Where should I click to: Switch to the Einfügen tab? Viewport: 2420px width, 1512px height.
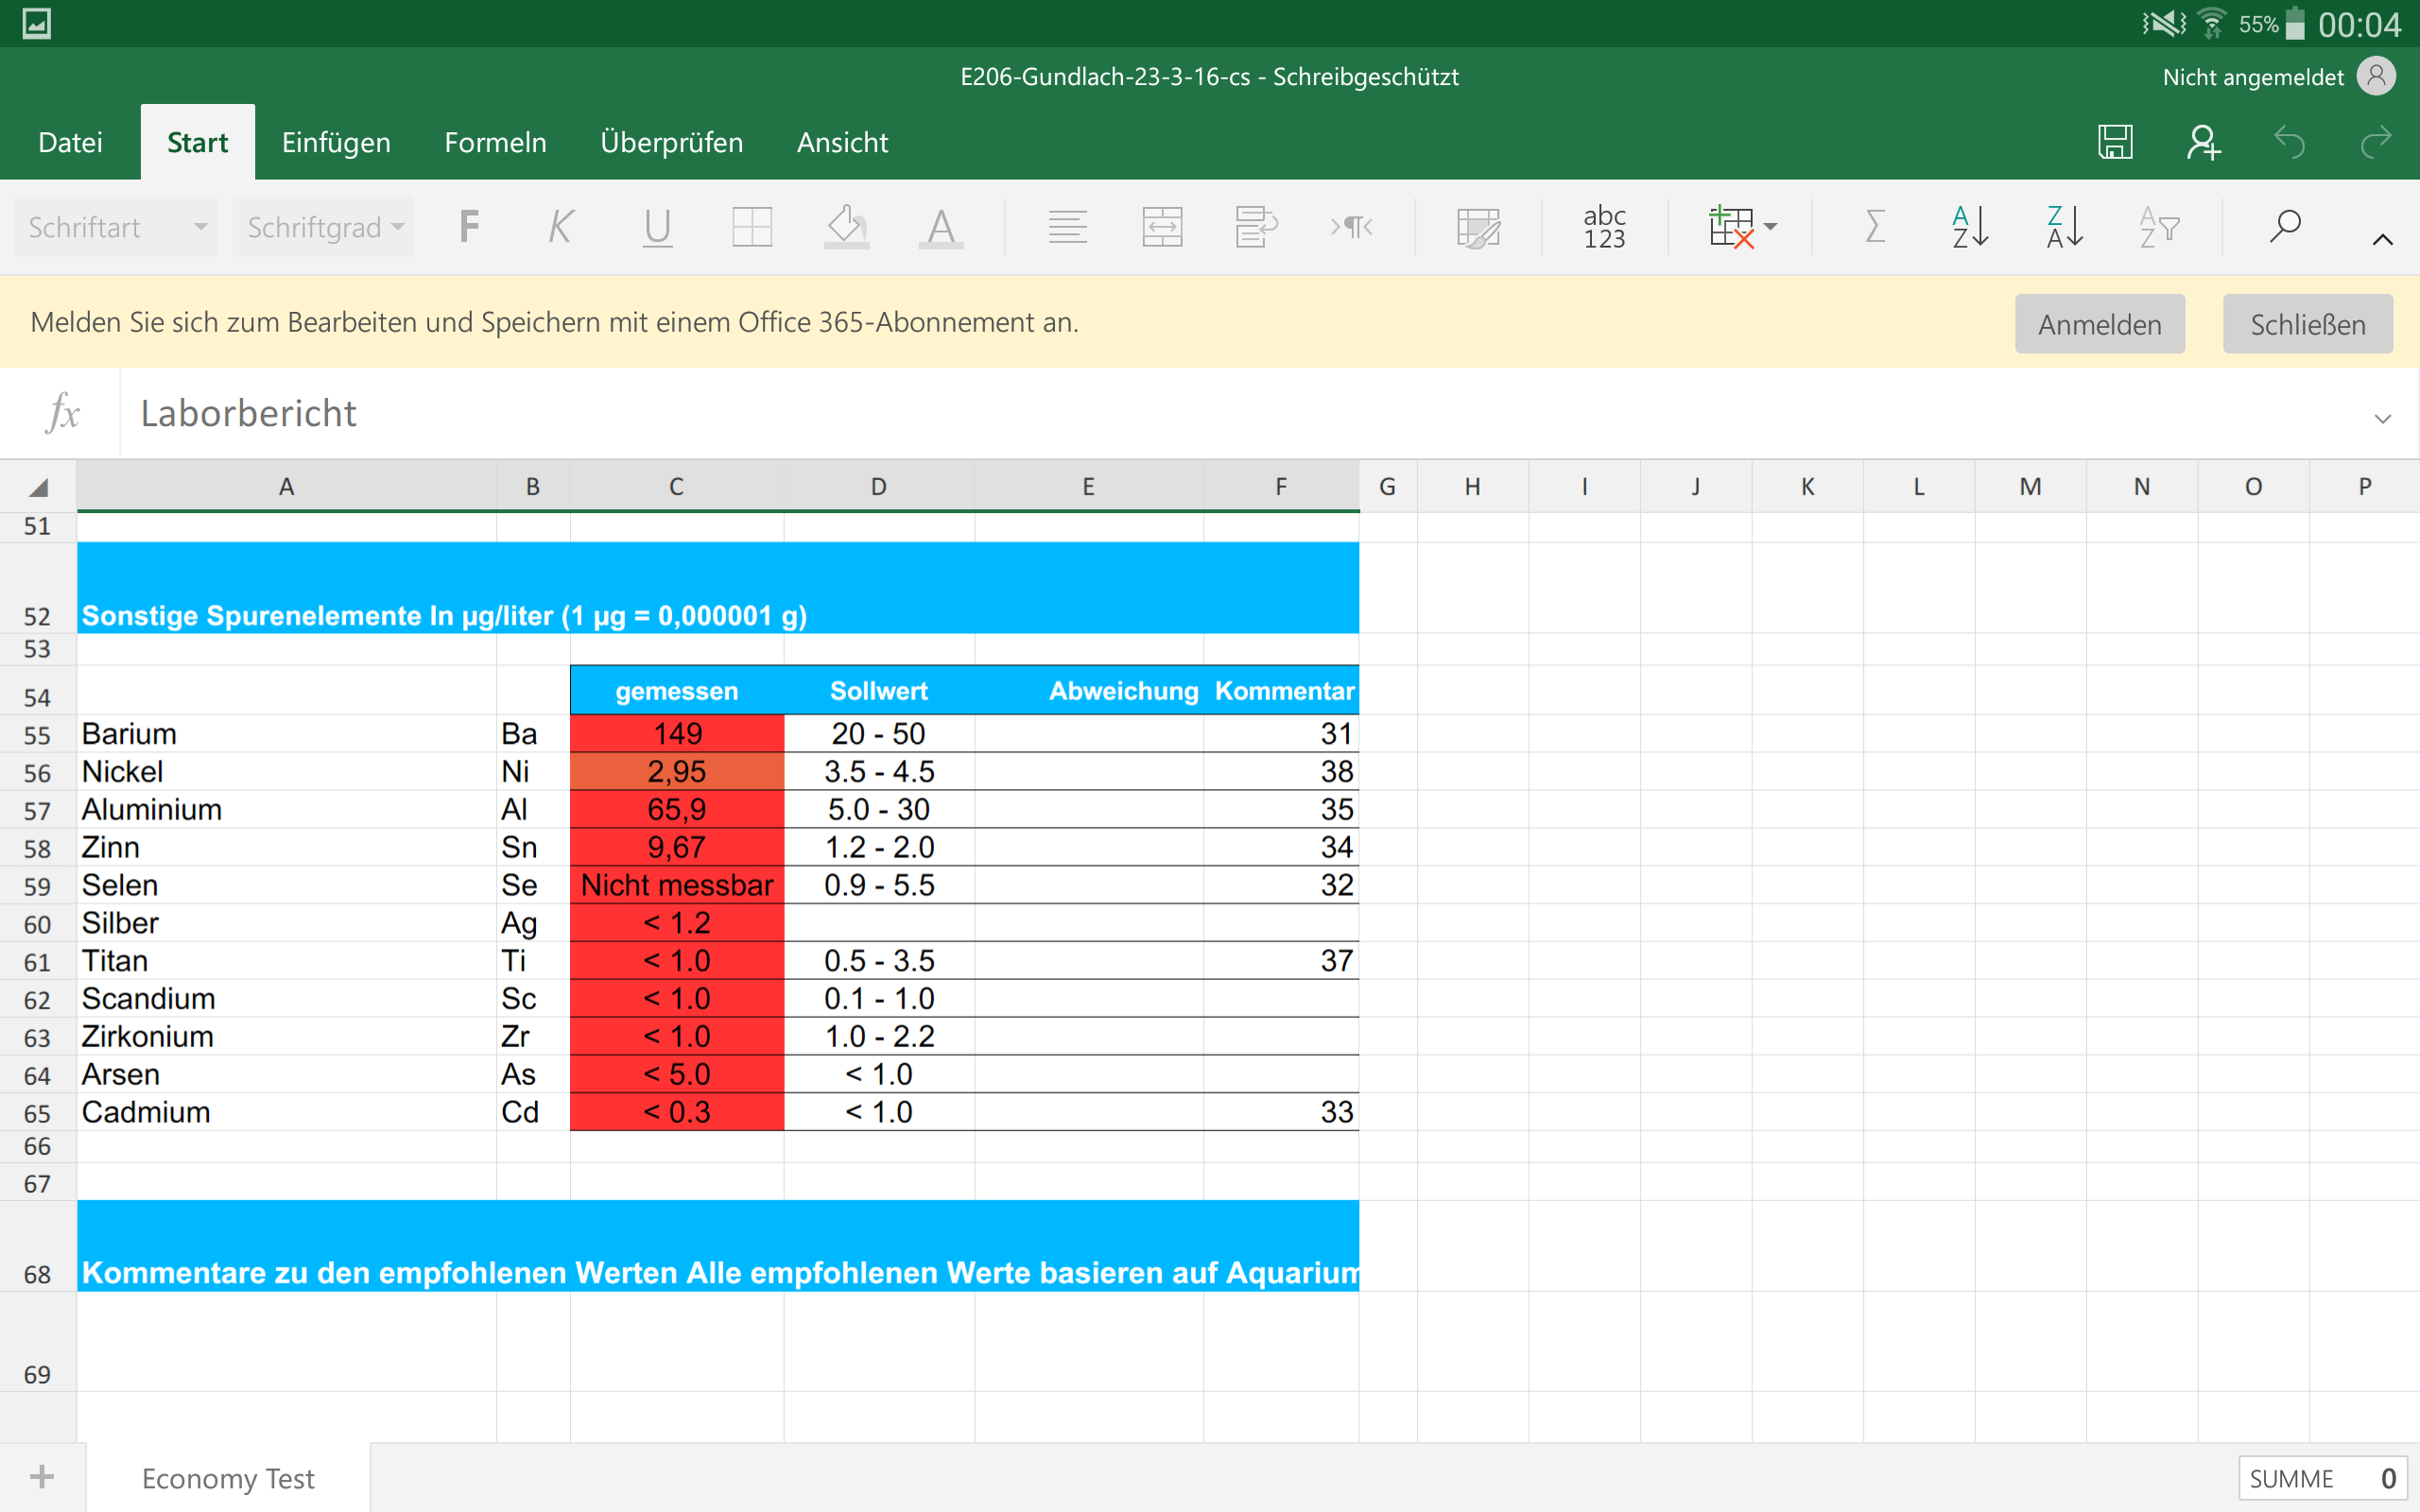point(336,142)
